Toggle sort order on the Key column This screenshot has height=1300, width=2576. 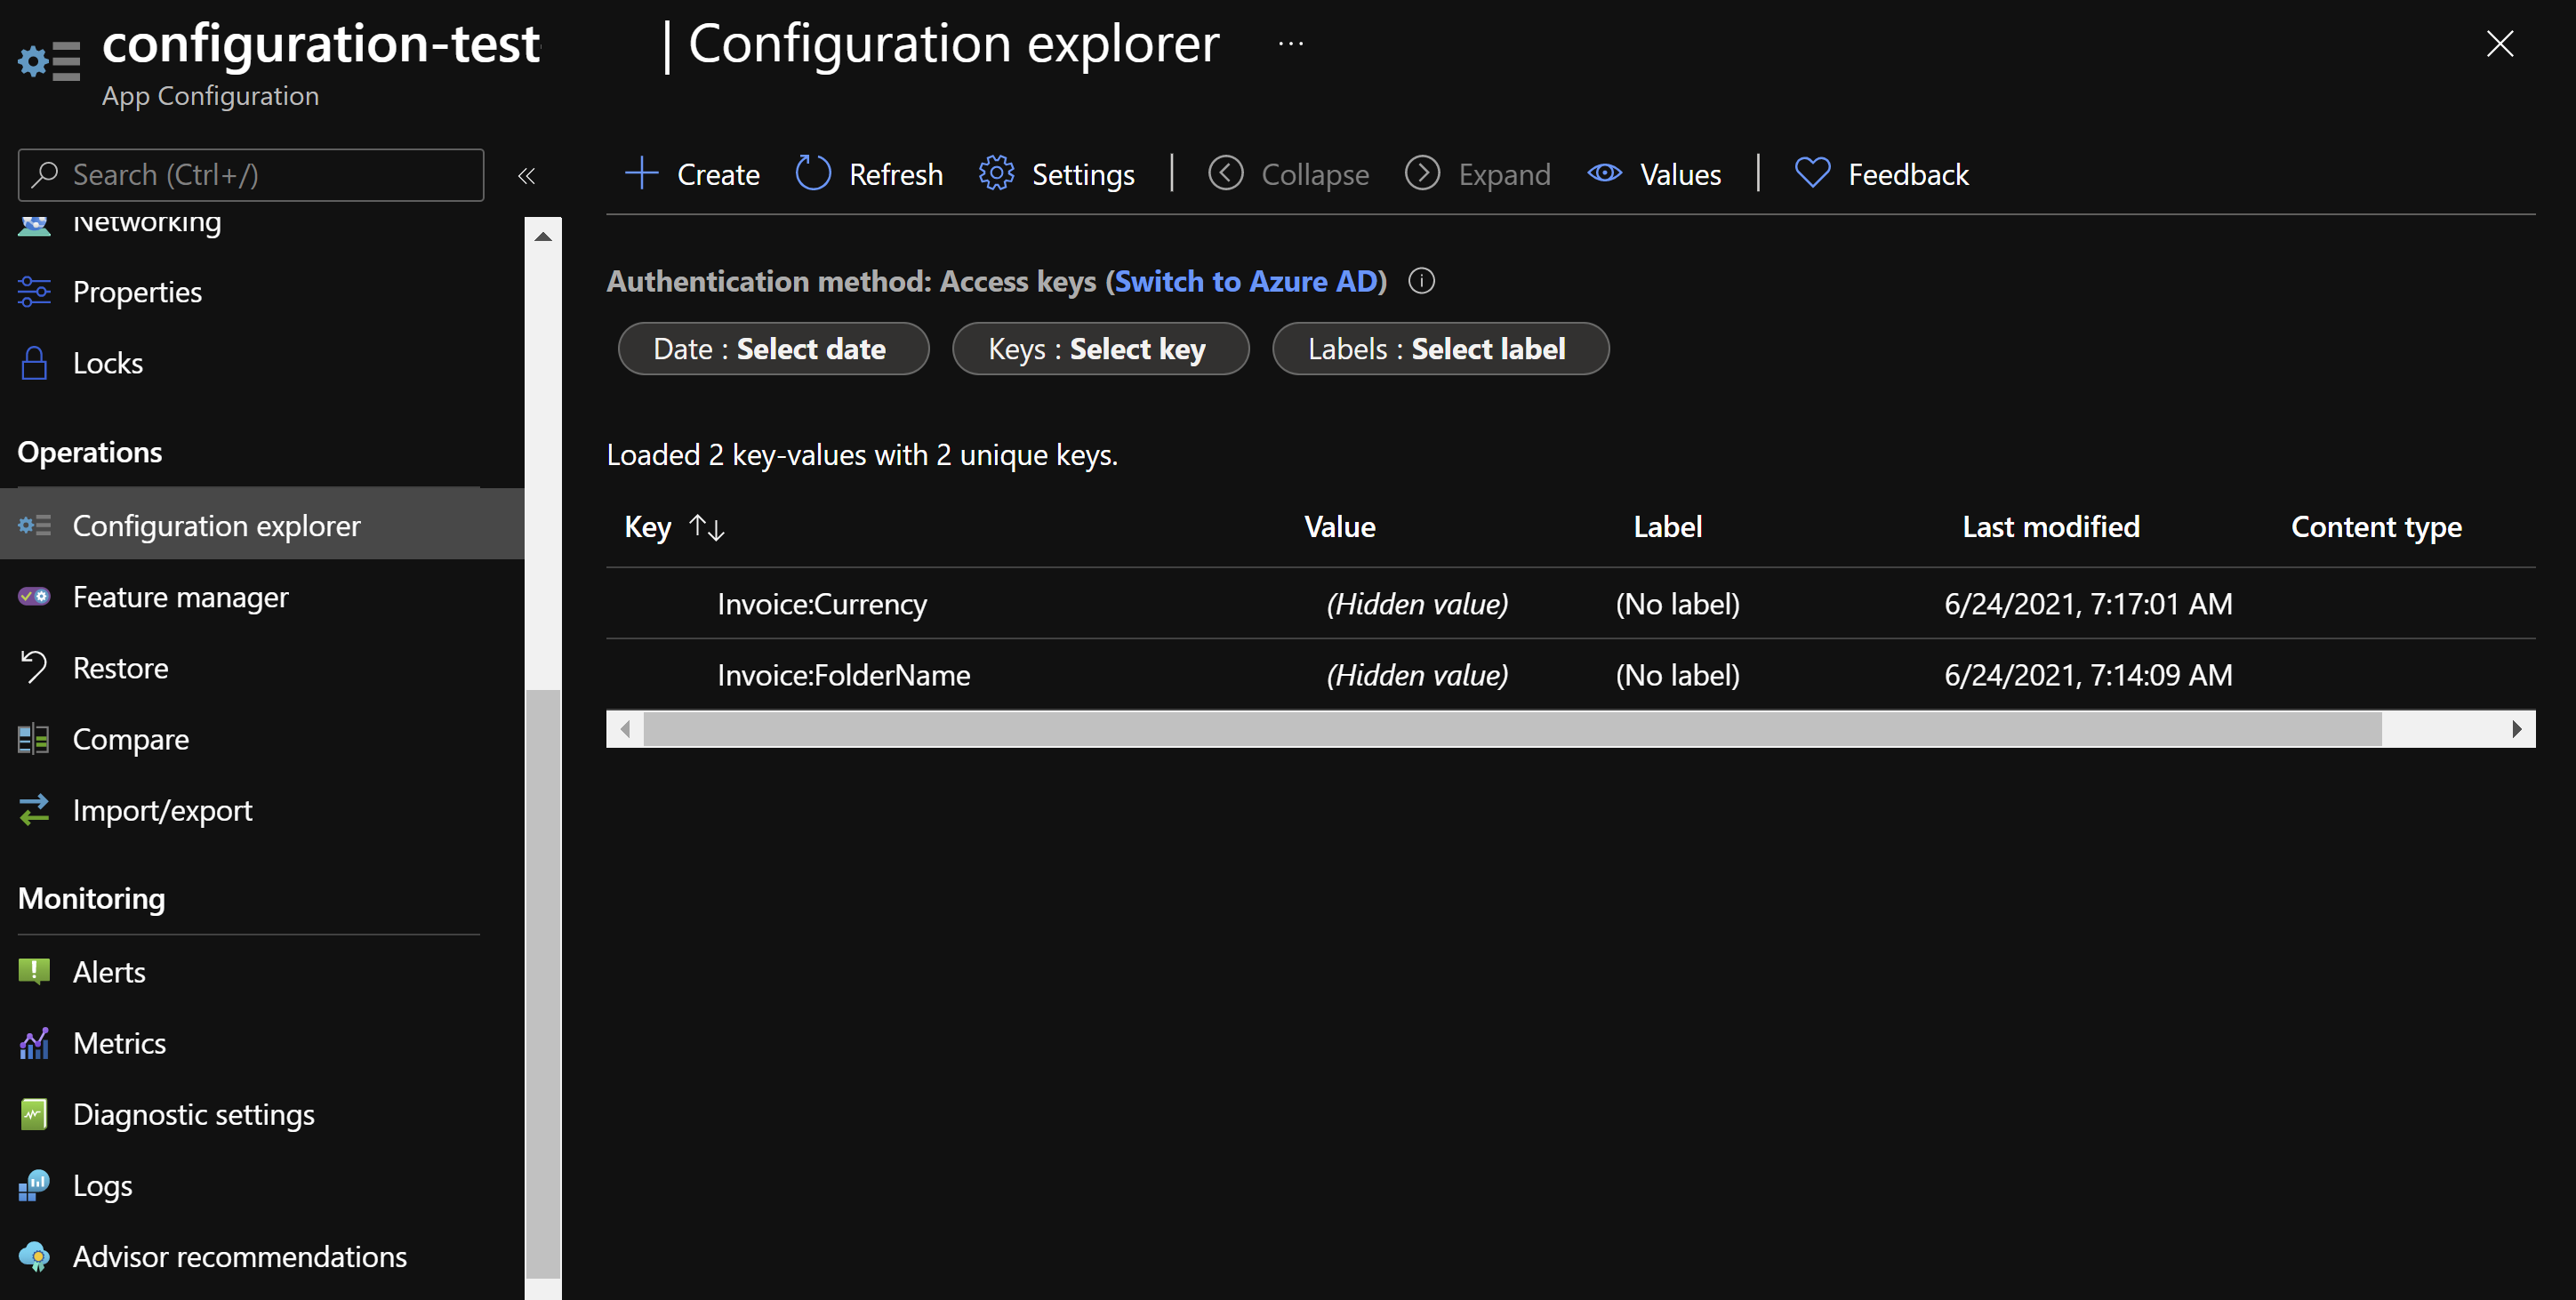pos(705,527)
